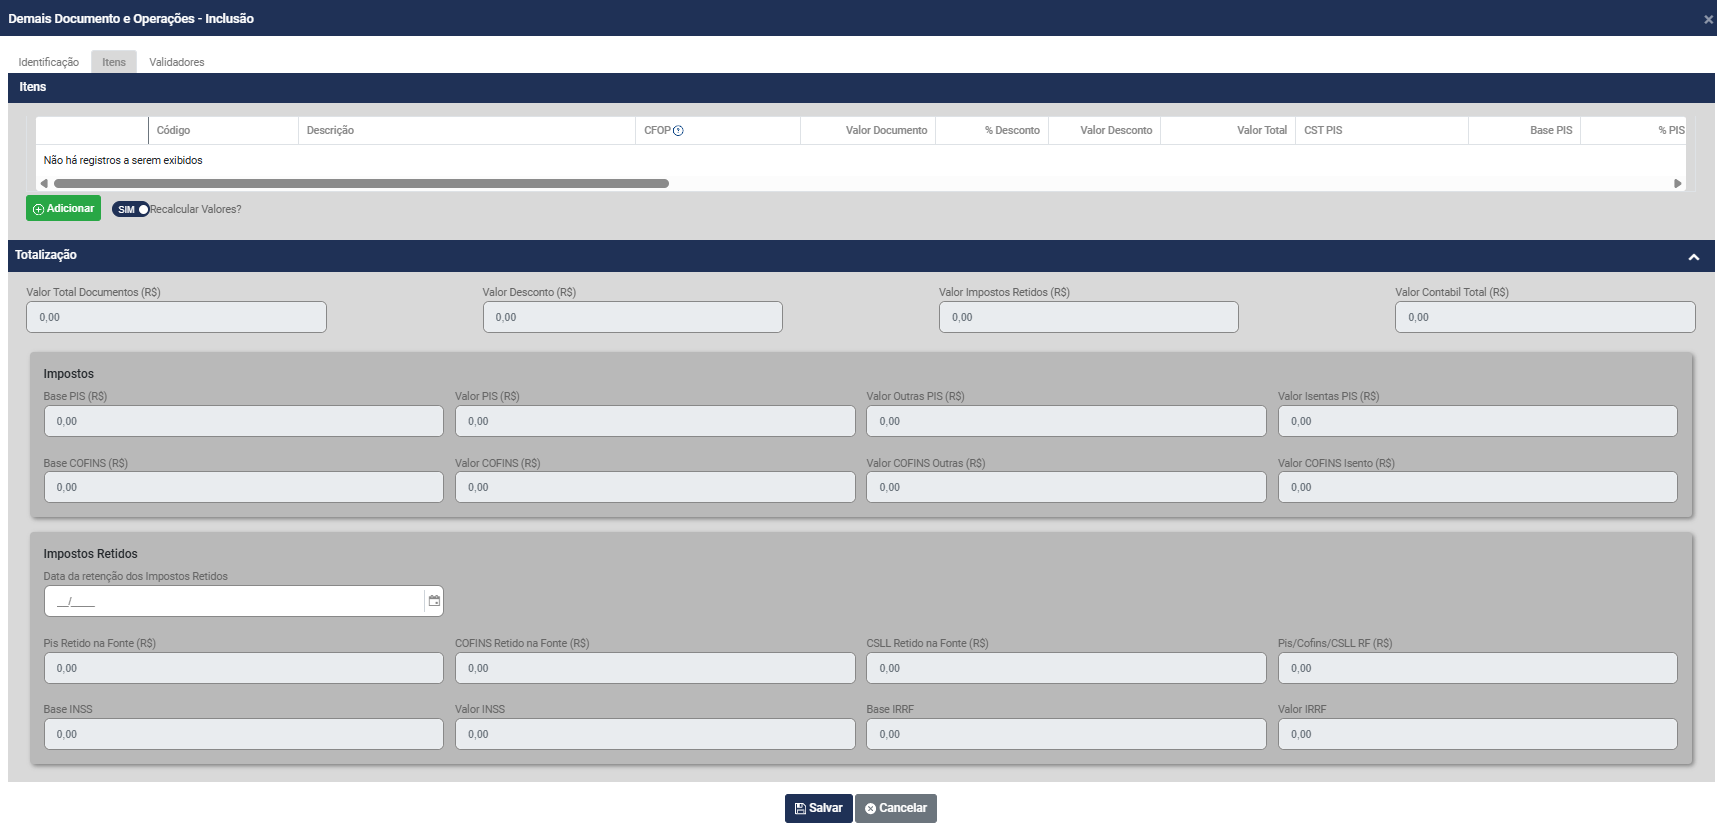
Task: Click the Descrição column header
Action: pos(466,131)
